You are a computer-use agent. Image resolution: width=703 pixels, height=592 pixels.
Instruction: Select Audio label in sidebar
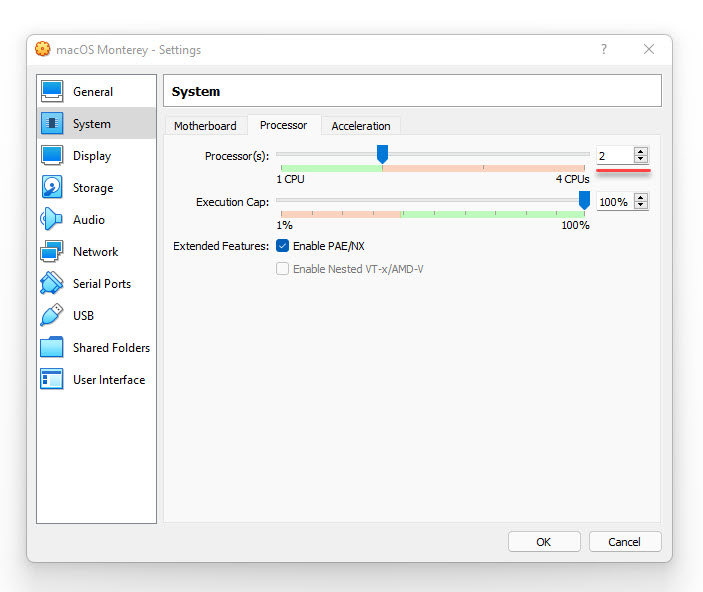point(89,220)
